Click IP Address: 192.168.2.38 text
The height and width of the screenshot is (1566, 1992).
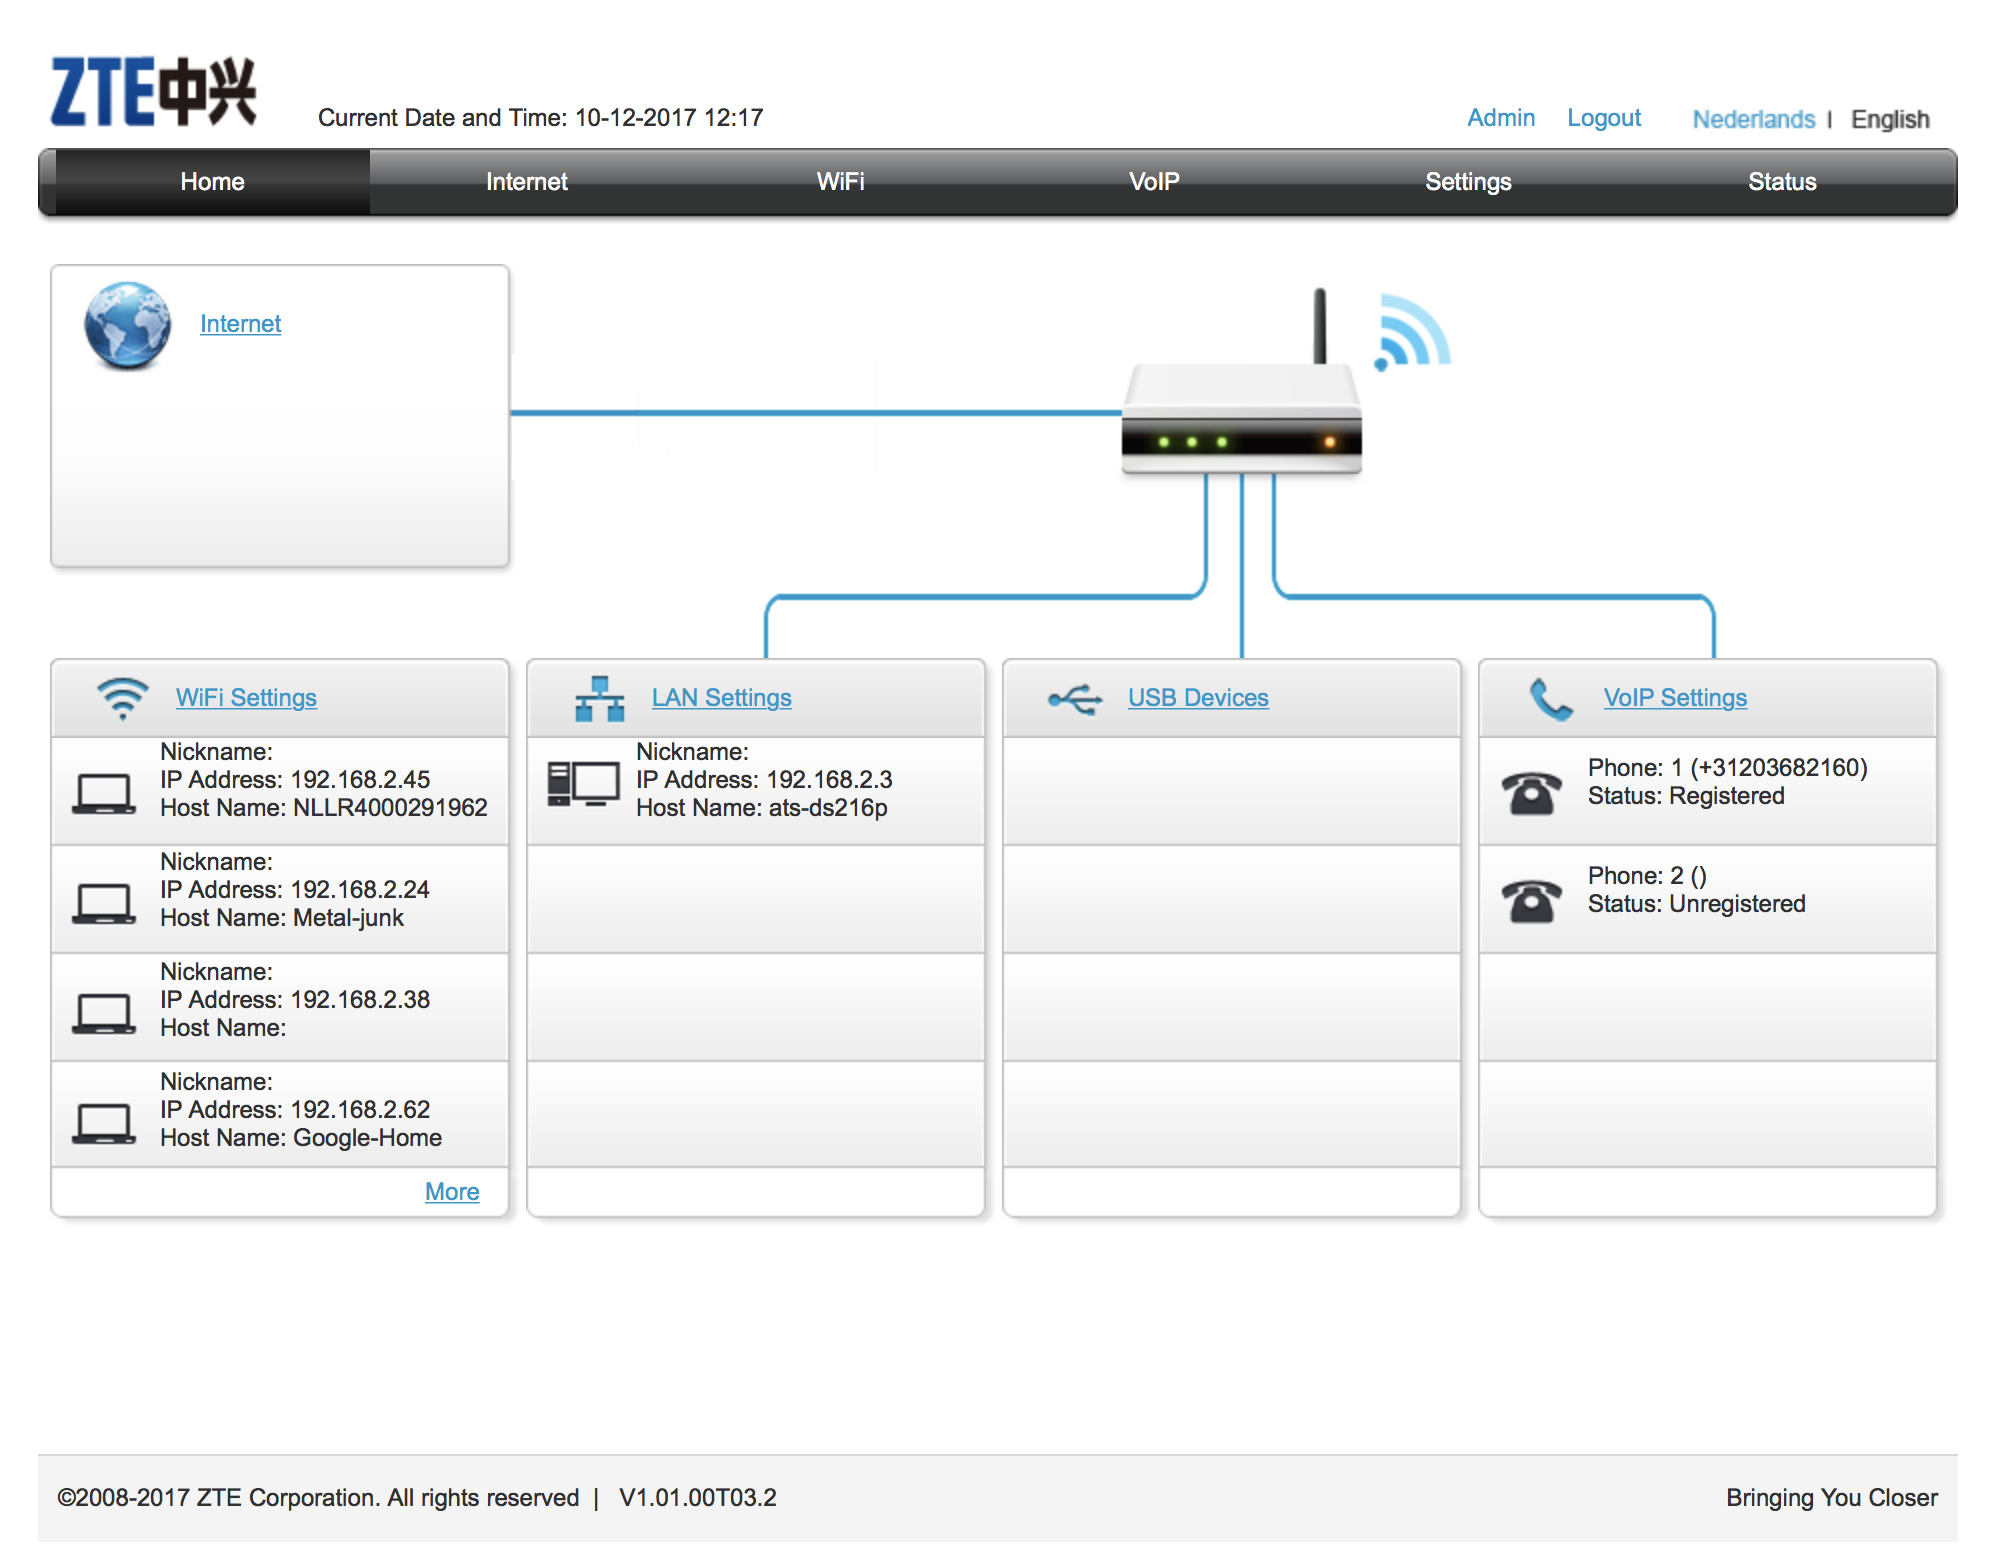click(295, 1000)
